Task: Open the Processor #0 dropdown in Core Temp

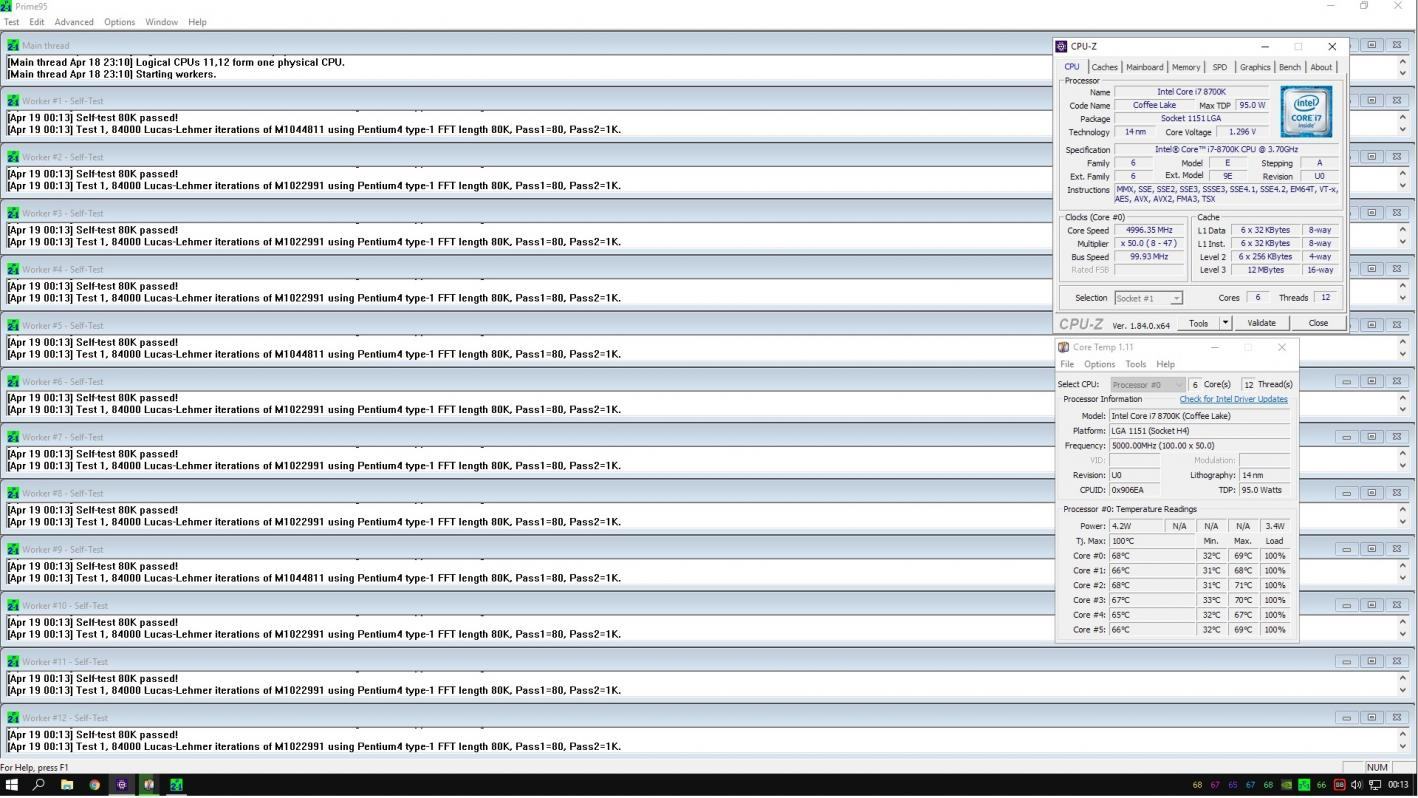Action: (x=1148, y=384)
